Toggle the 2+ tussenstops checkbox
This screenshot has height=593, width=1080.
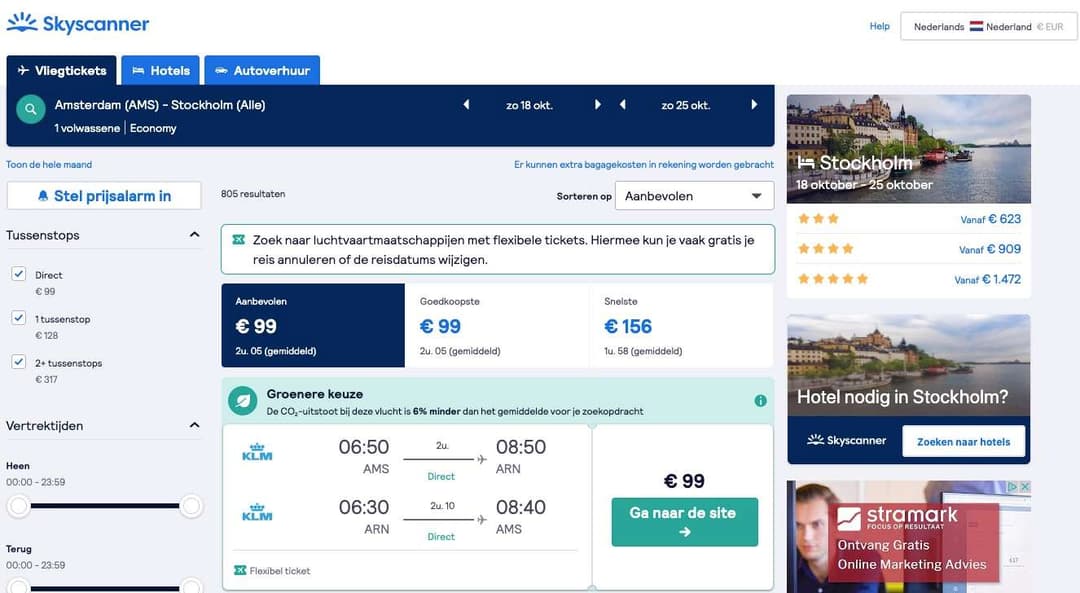(19, 362)
